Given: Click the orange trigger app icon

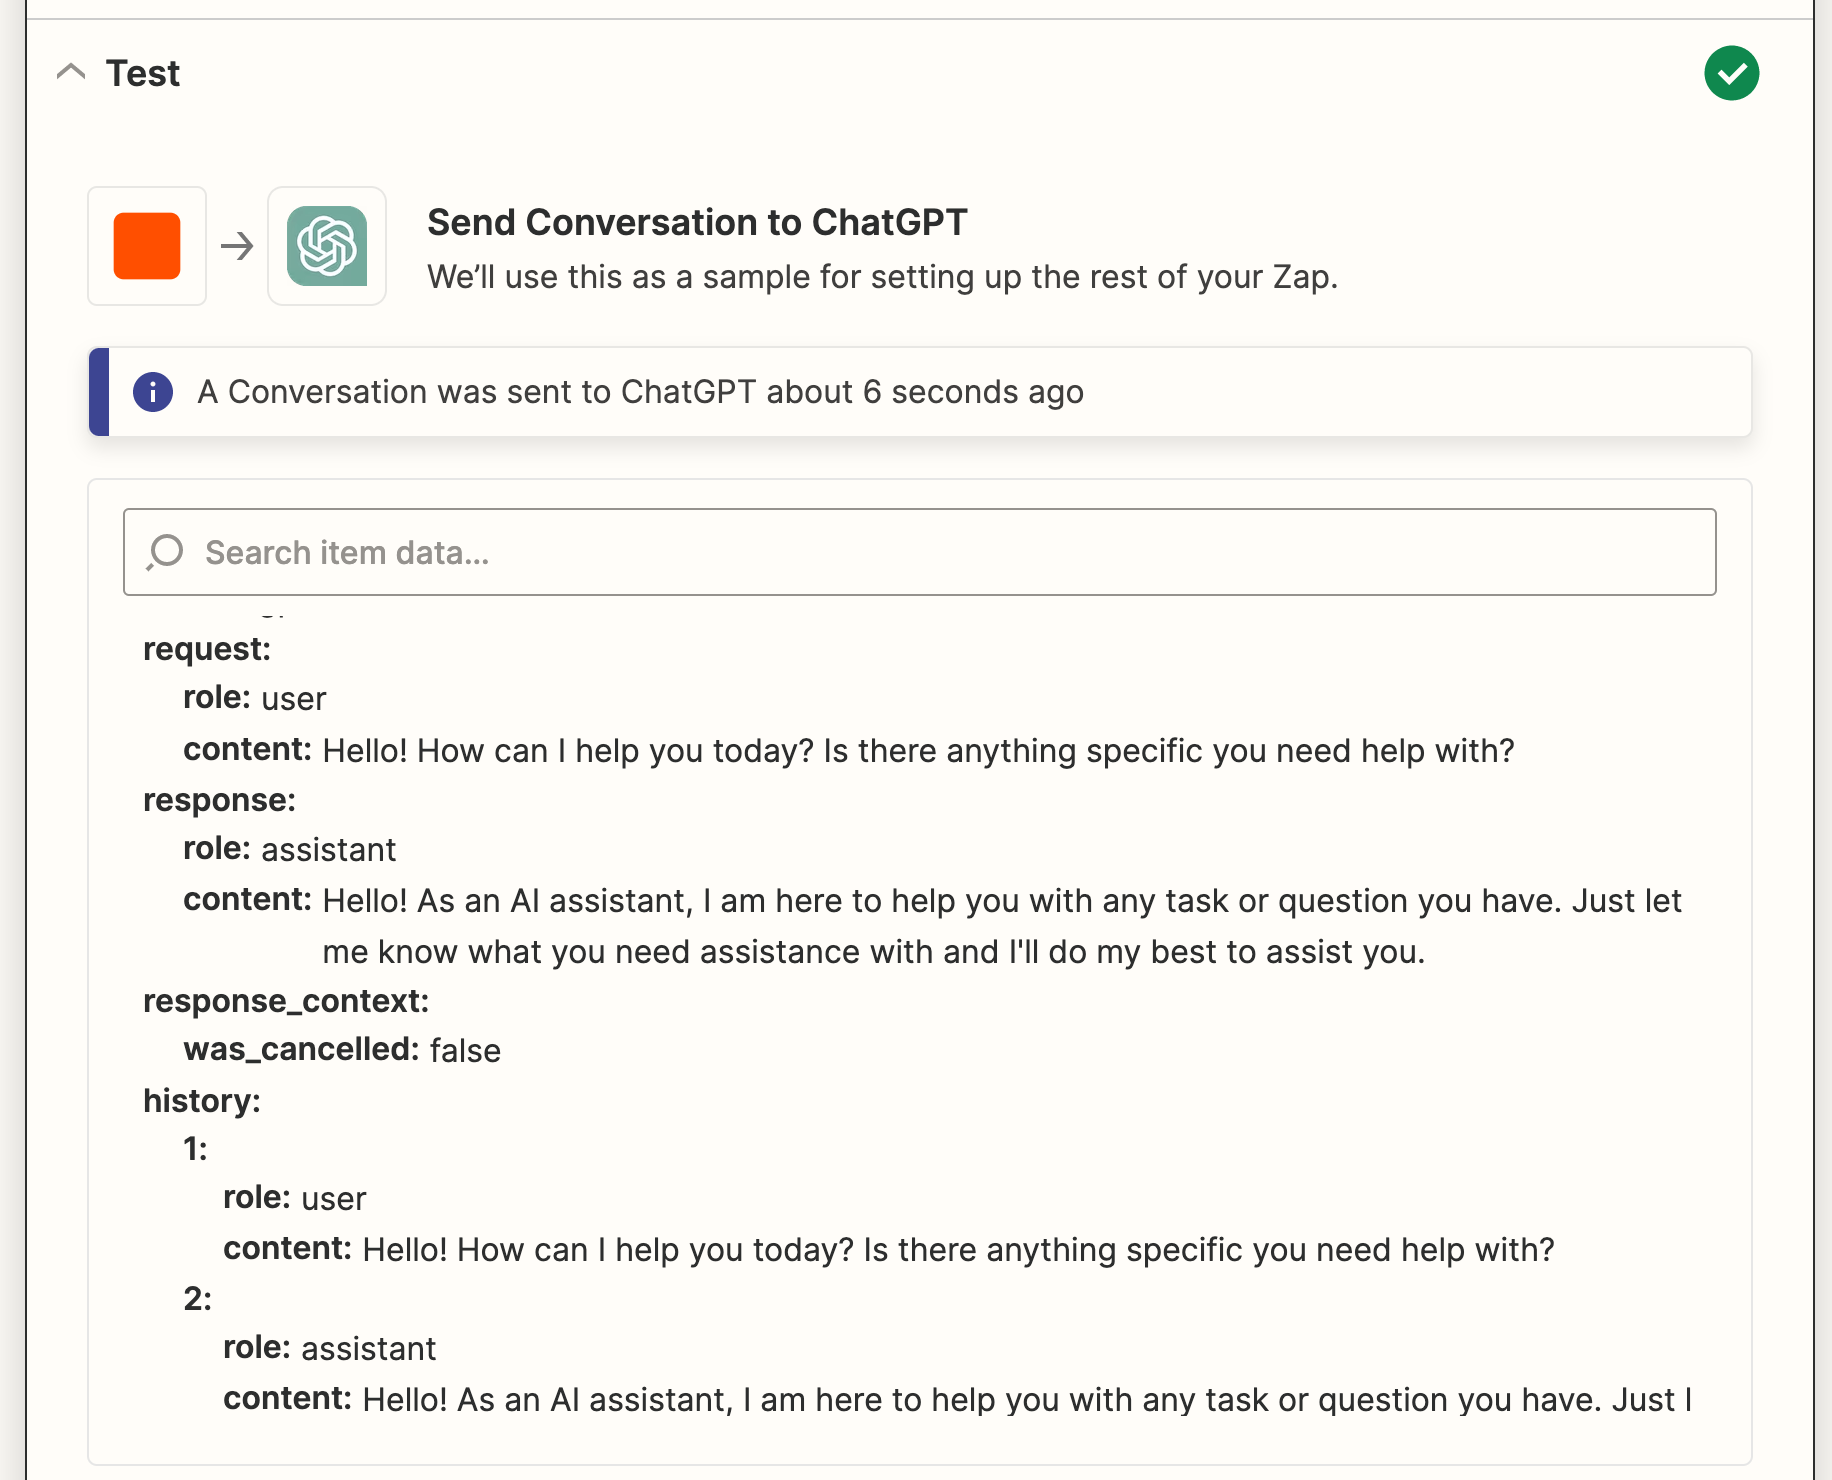Looking at the screenshot, I should pos(147,246).
